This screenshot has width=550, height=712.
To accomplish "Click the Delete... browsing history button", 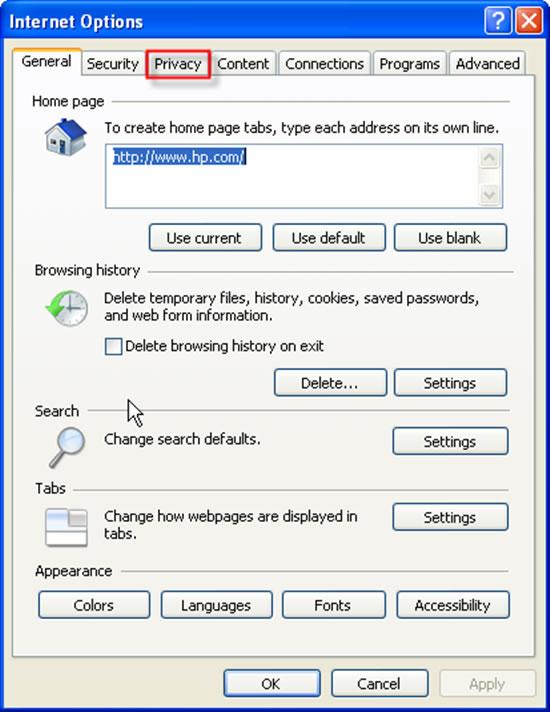I will (330, 383).
